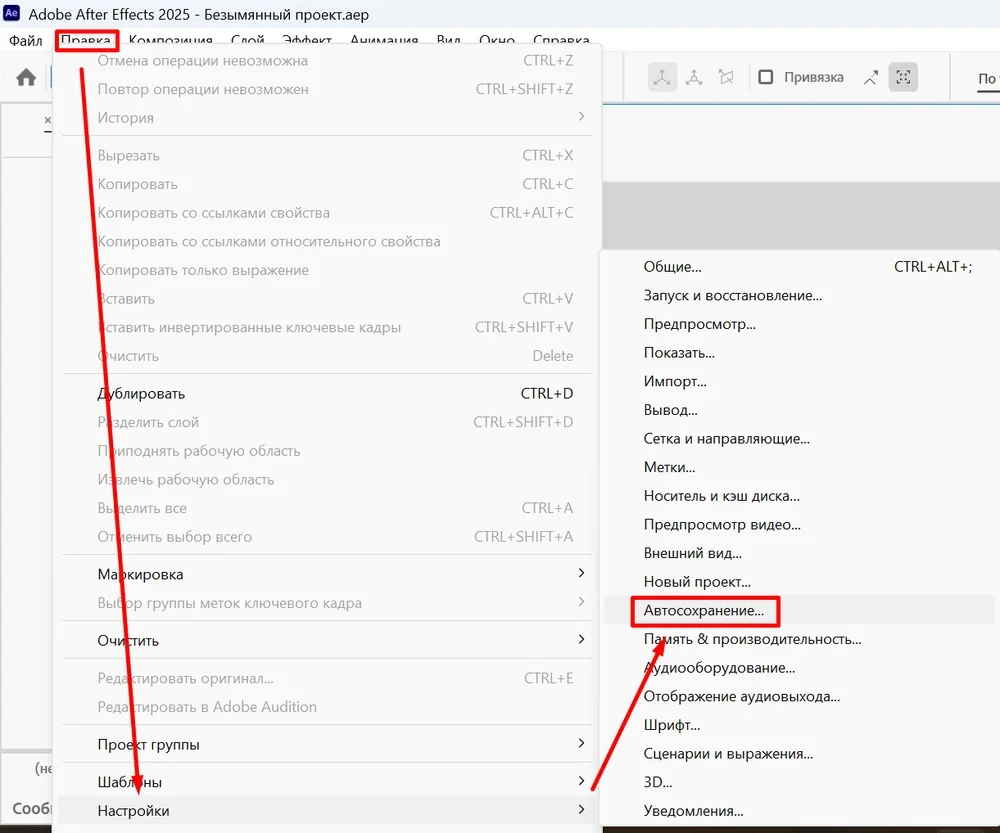Open Предпросмотр видео... preferences
This screenshot has width=1000, height=833.
800,525
